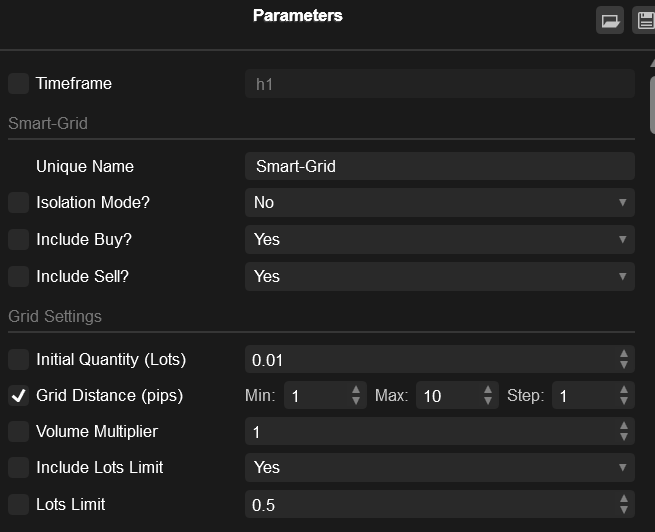
Task: Expand the Include Sell? dropdown
Action: coord(439,276)
